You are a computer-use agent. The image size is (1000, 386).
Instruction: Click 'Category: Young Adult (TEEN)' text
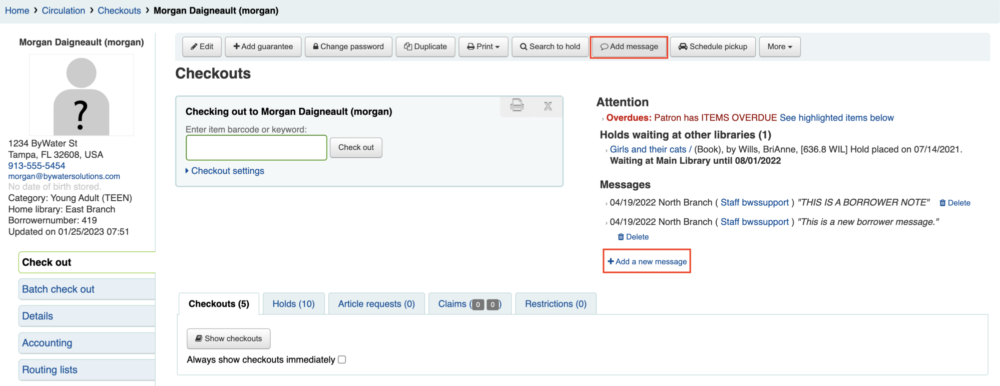70,198
